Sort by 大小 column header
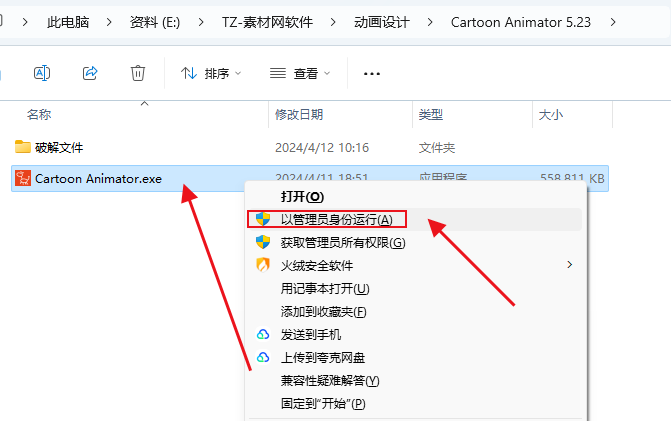The width and height of the screenshot is (671, 421). pos(551,115)
